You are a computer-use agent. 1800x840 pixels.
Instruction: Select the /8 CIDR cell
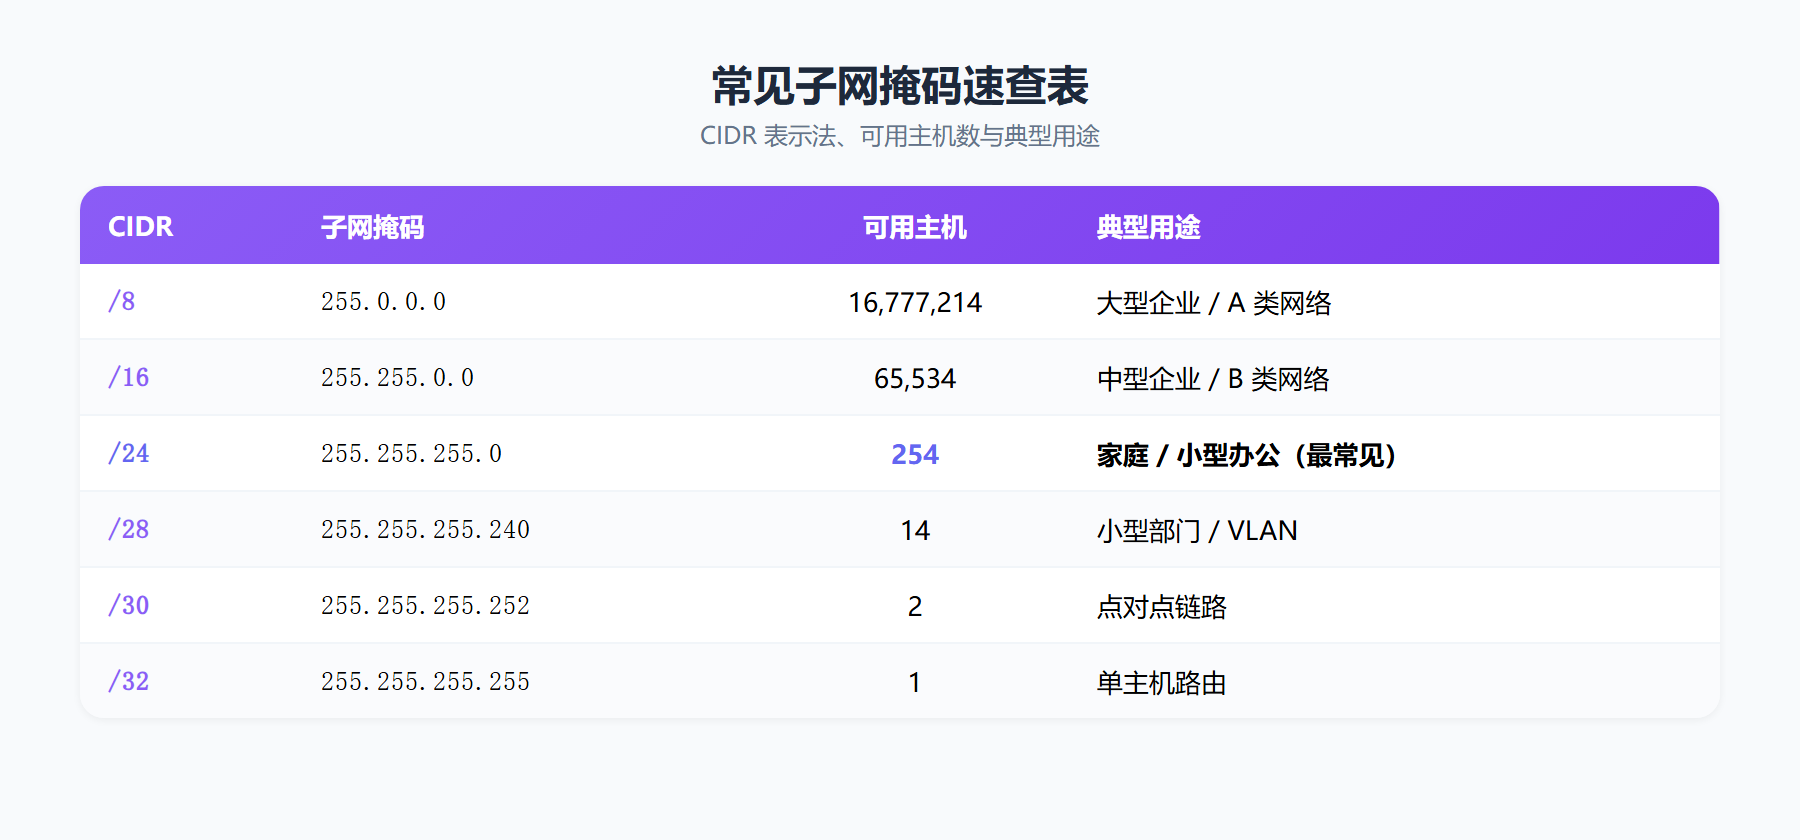(122, 301)
